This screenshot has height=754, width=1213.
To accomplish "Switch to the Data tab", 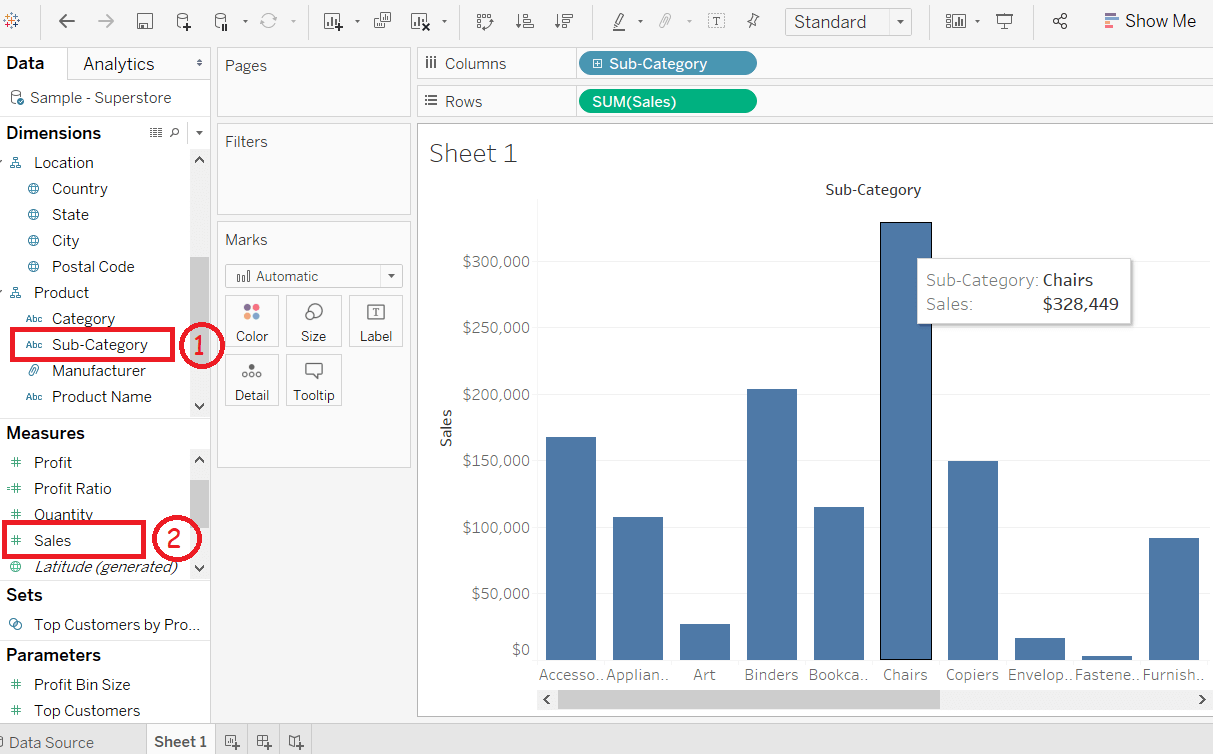I will click(x=25, y=63).
